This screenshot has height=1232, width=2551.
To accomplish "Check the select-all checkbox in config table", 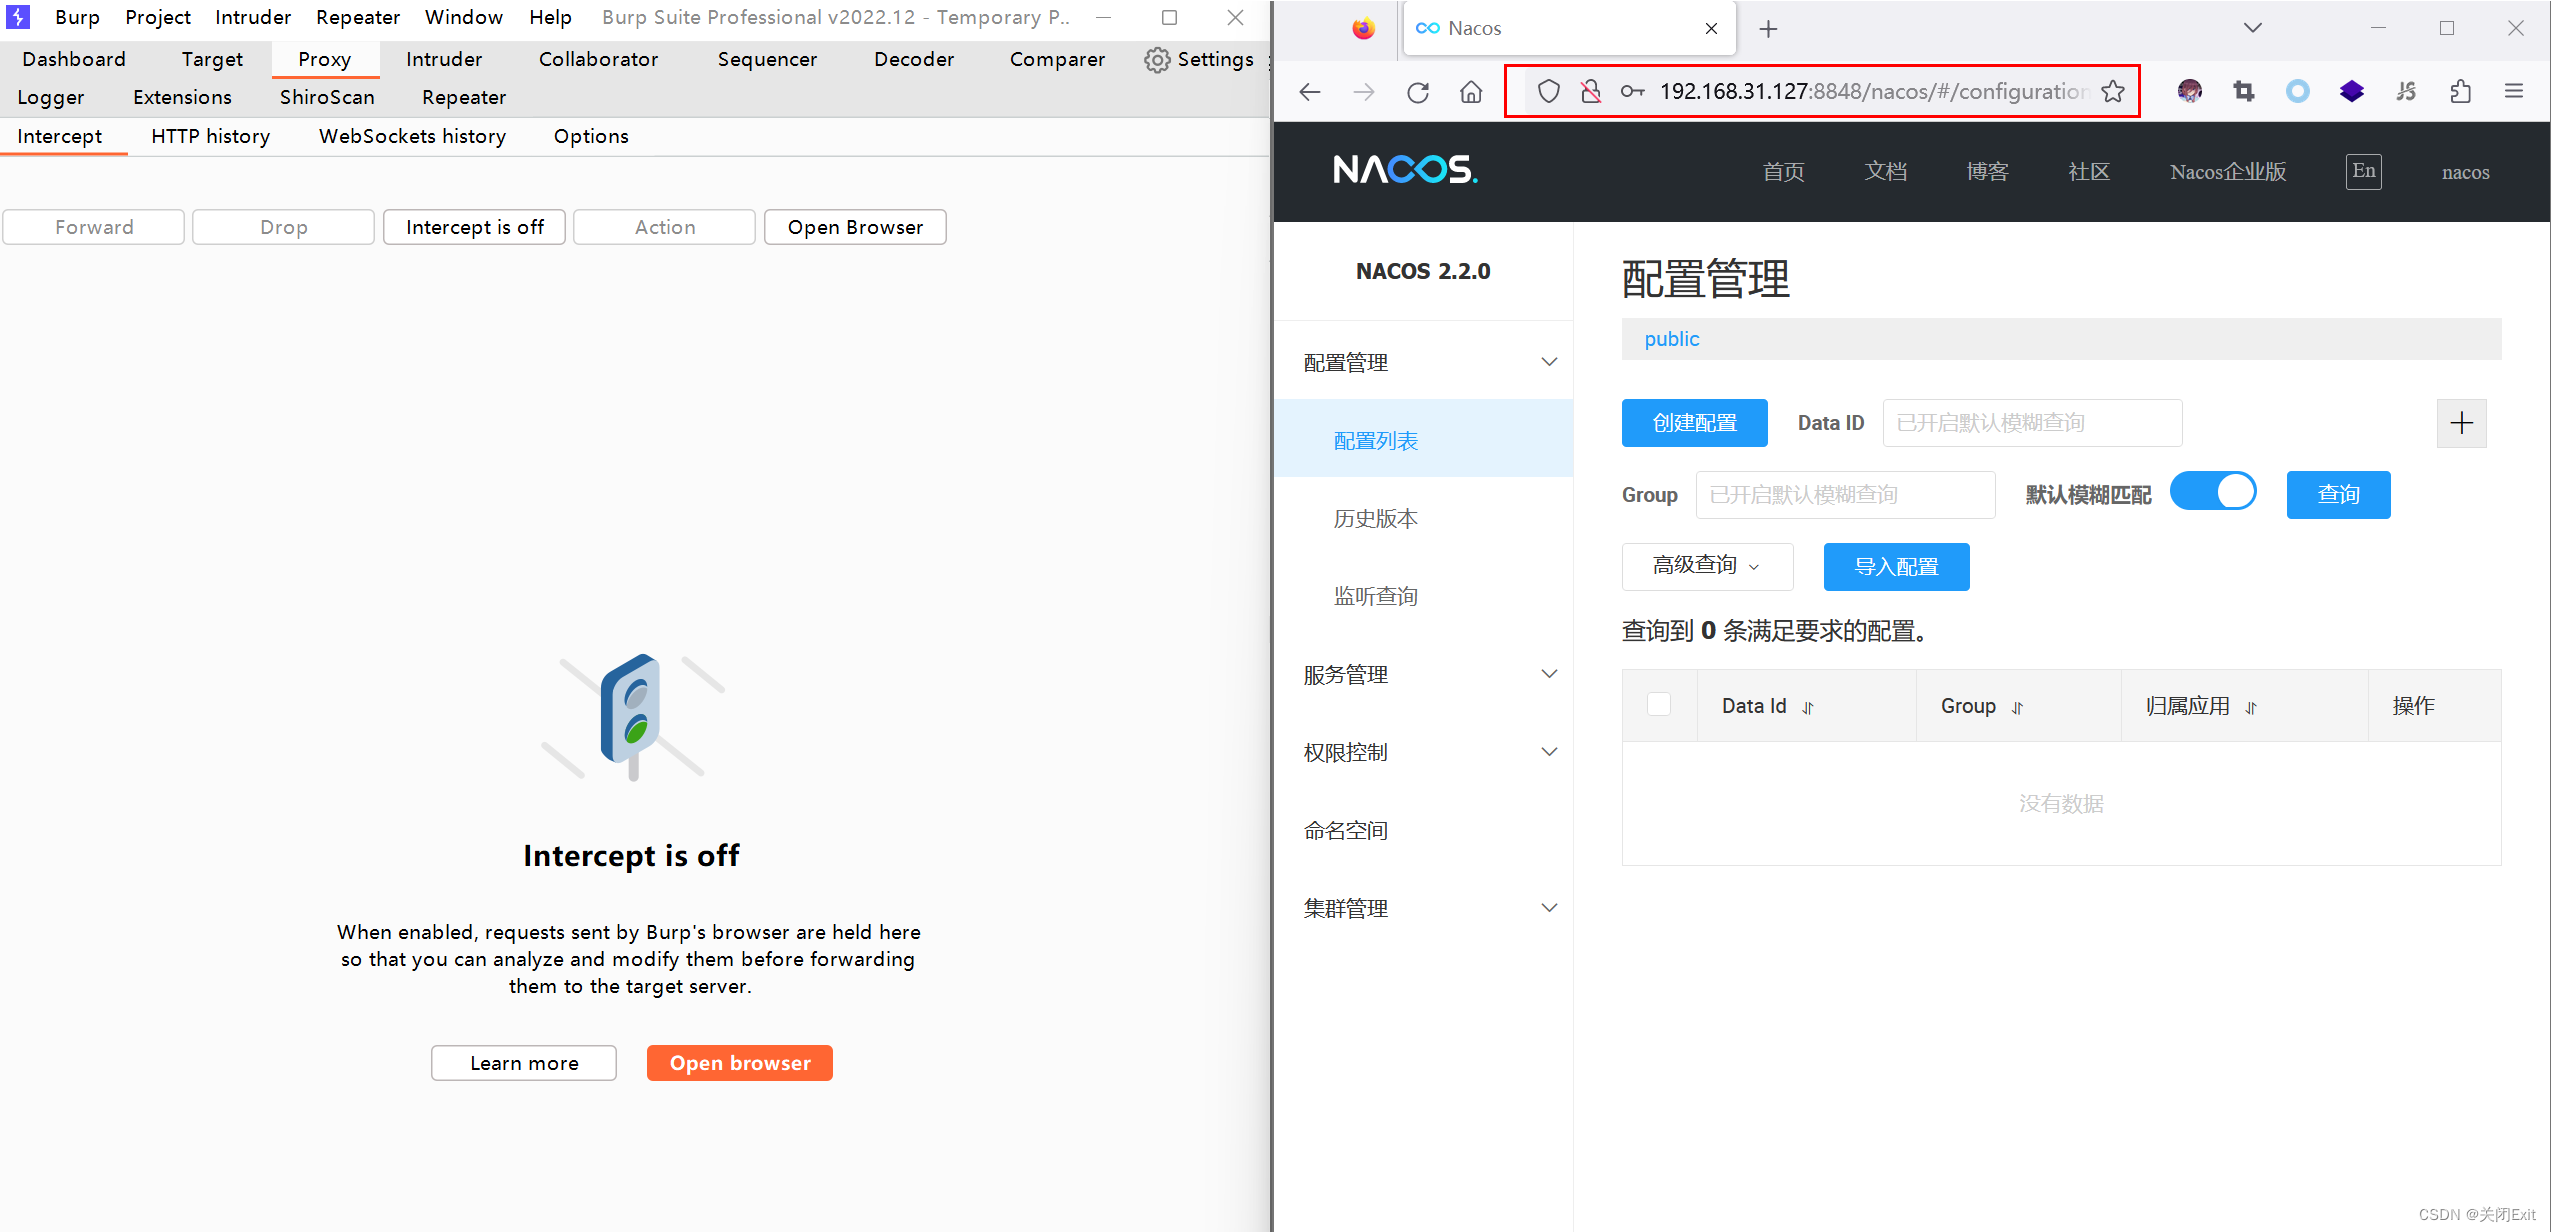I will click(x=1658, y=704).
